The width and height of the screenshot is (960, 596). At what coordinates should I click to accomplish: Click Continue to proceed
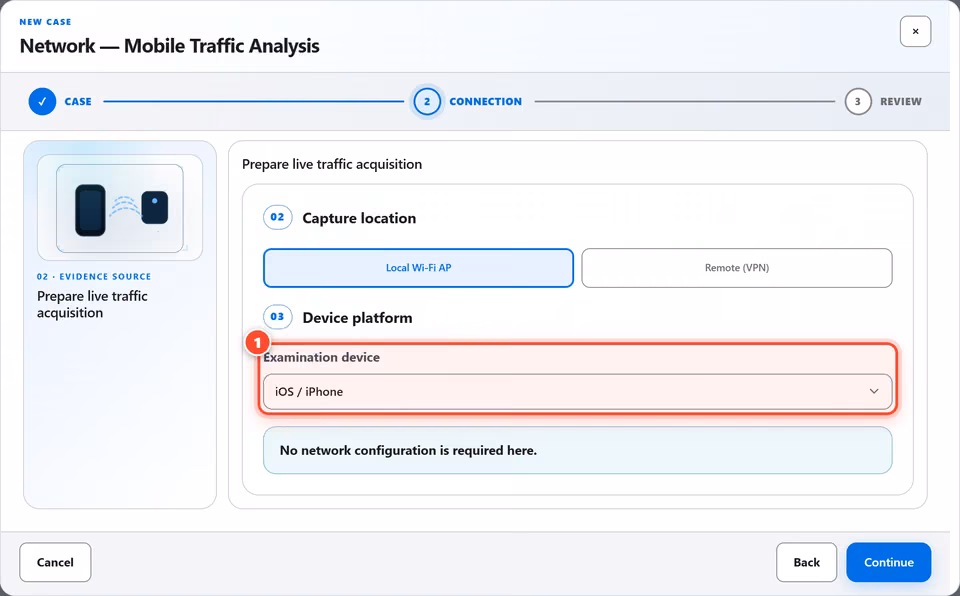[x=888, y=562]
